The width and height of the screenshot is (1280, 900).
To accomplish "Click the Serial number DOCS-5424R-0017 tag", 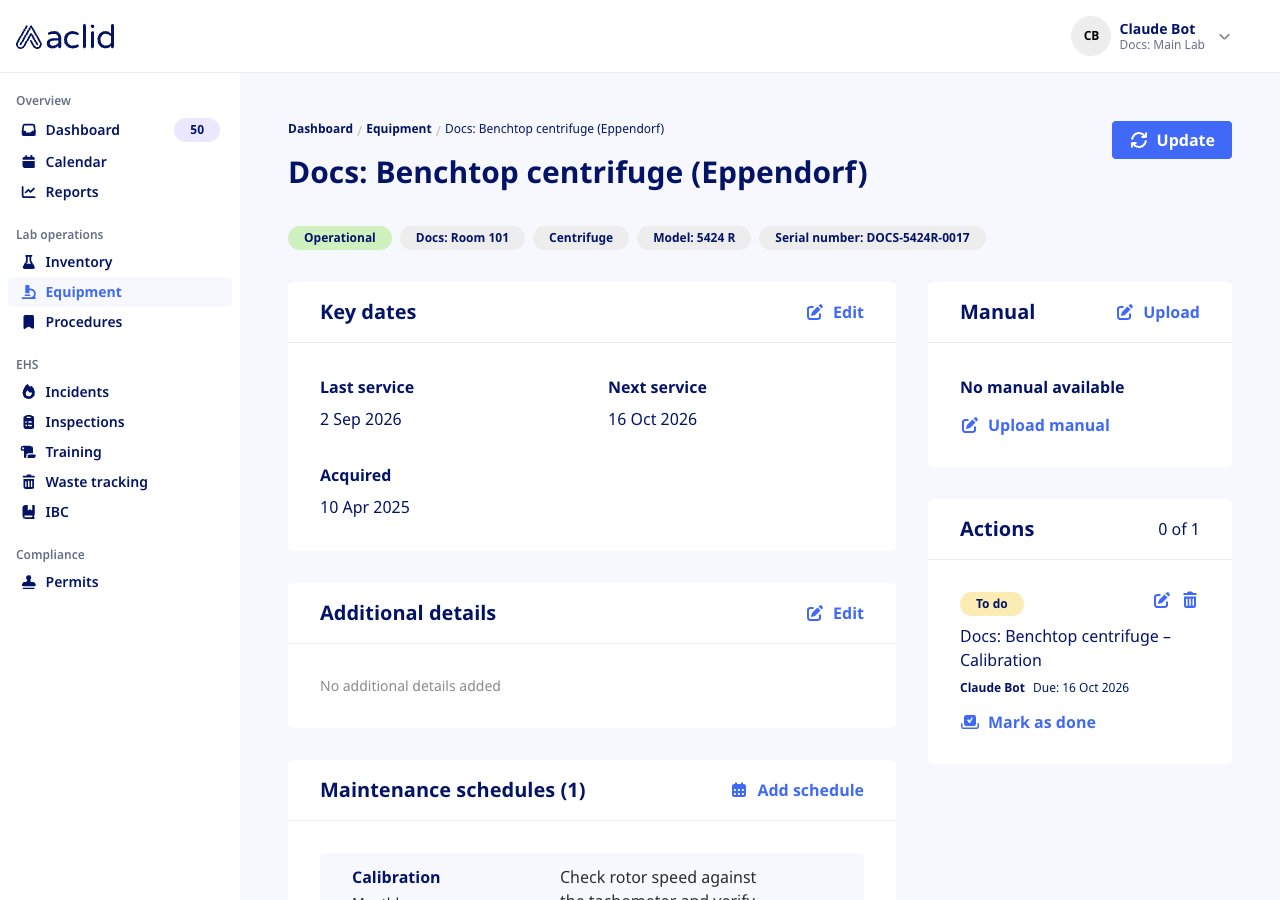I will (872, 238).
